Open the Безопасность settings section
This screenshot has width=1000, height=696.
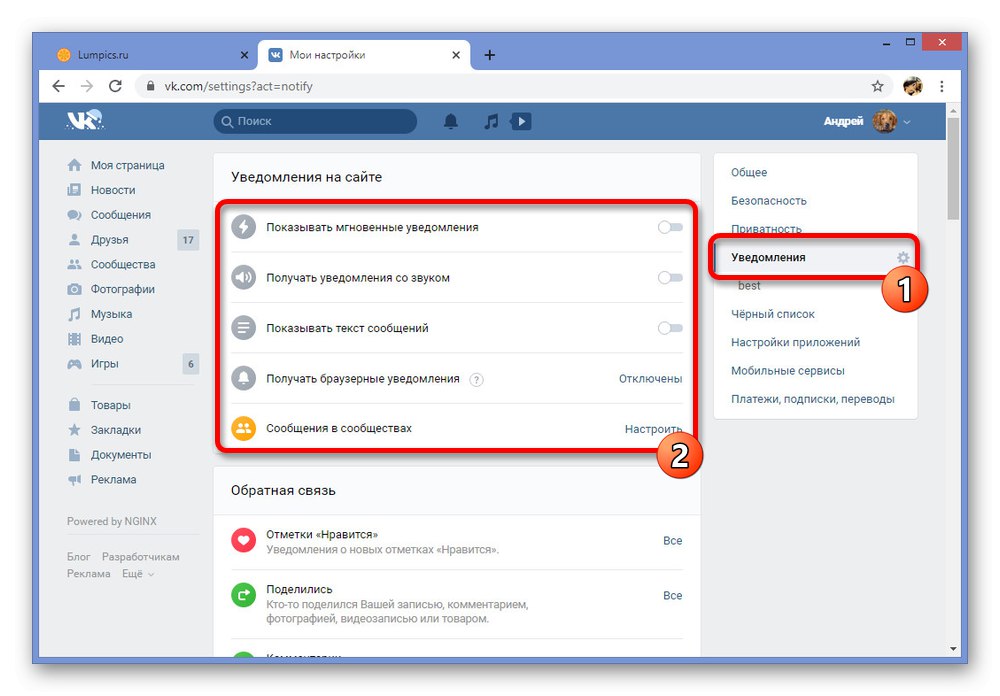(768, 201)
